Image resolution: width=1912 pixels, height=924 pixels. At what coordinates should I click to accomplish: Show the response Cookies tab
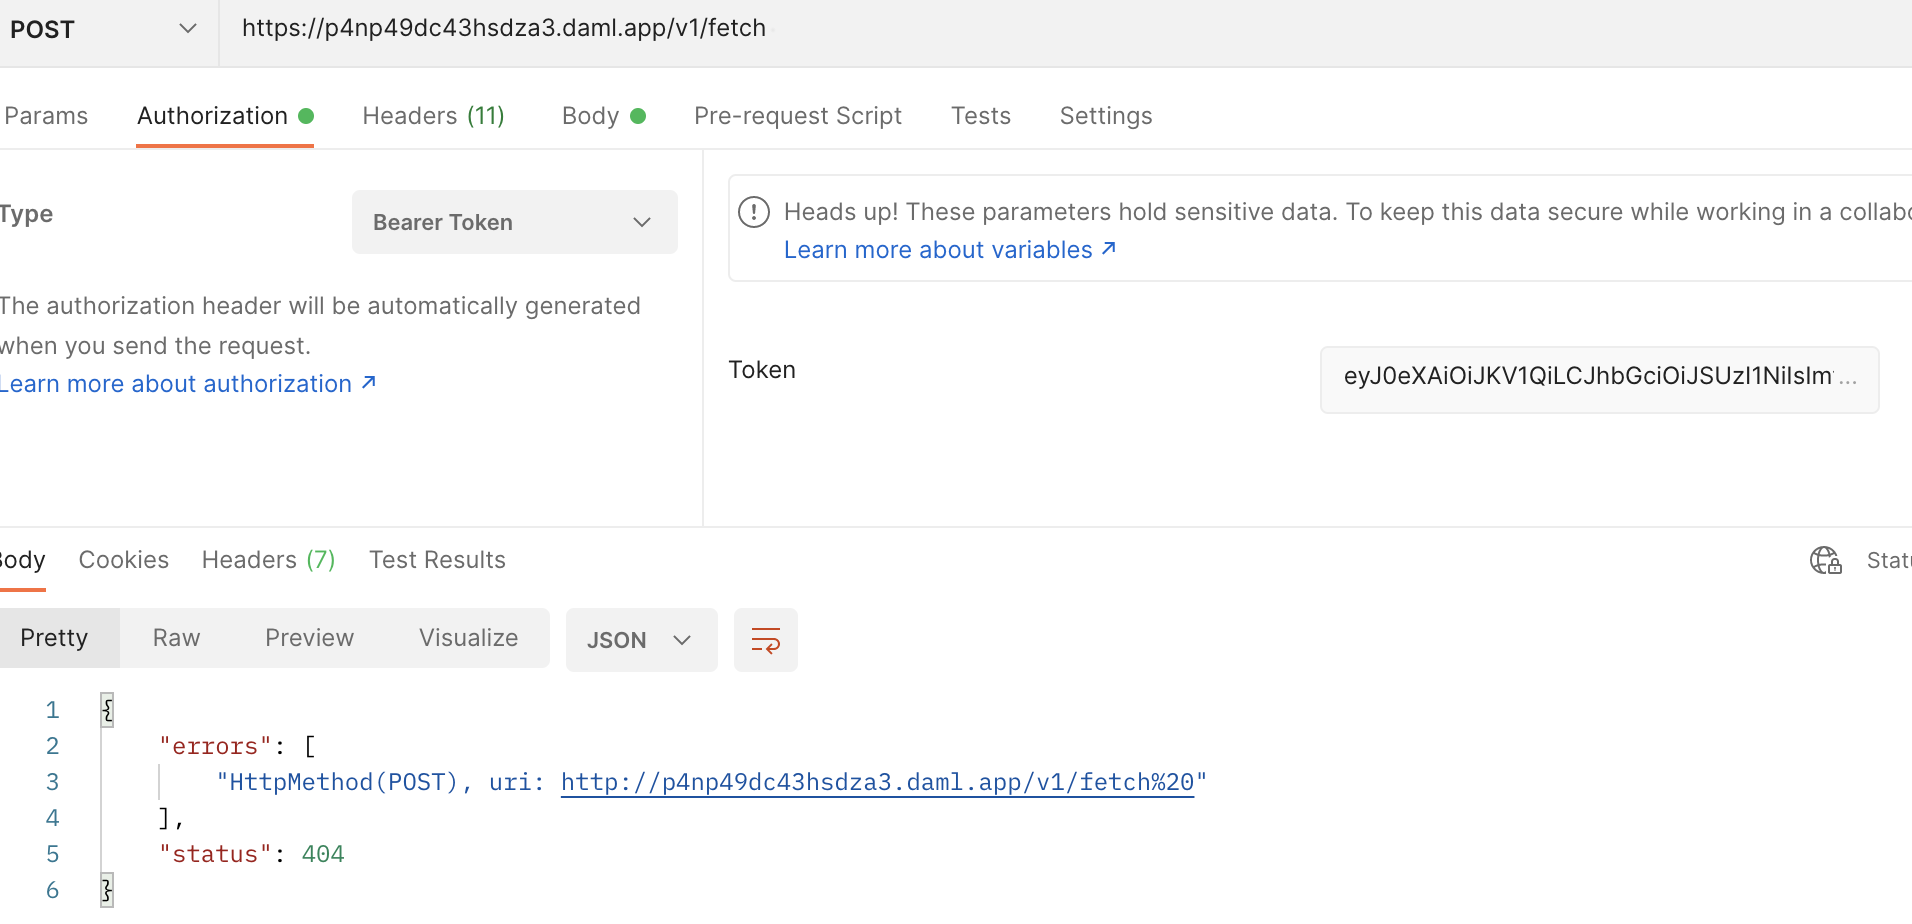[x=123, y=560]
